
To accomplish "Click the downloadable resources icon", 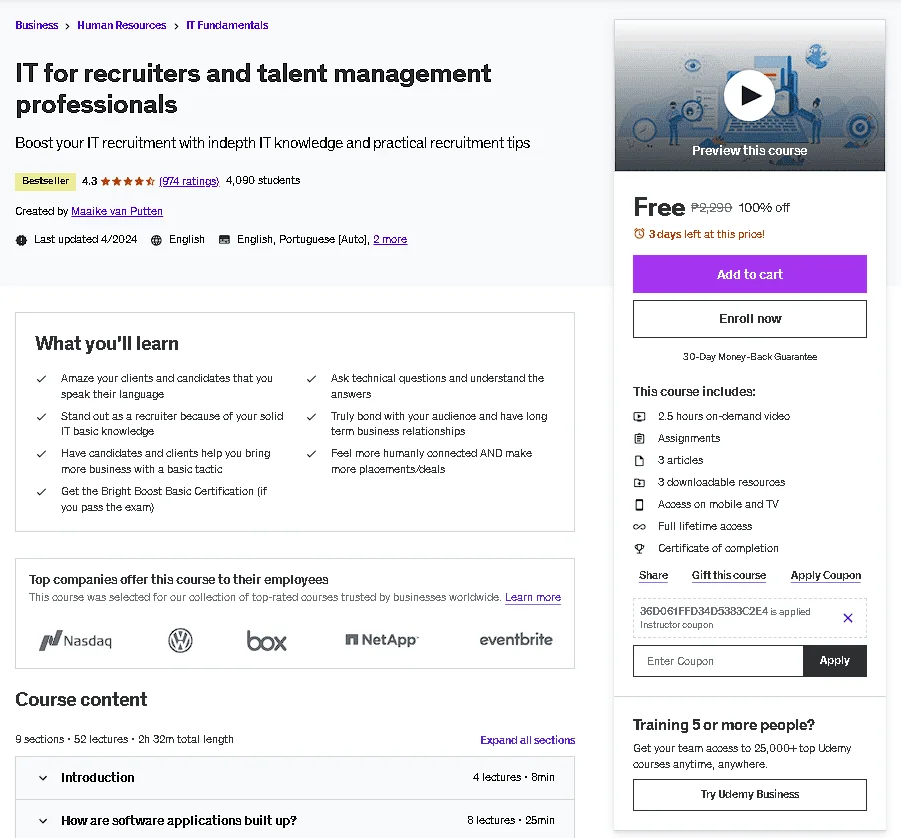I will [x=639, y=482].
